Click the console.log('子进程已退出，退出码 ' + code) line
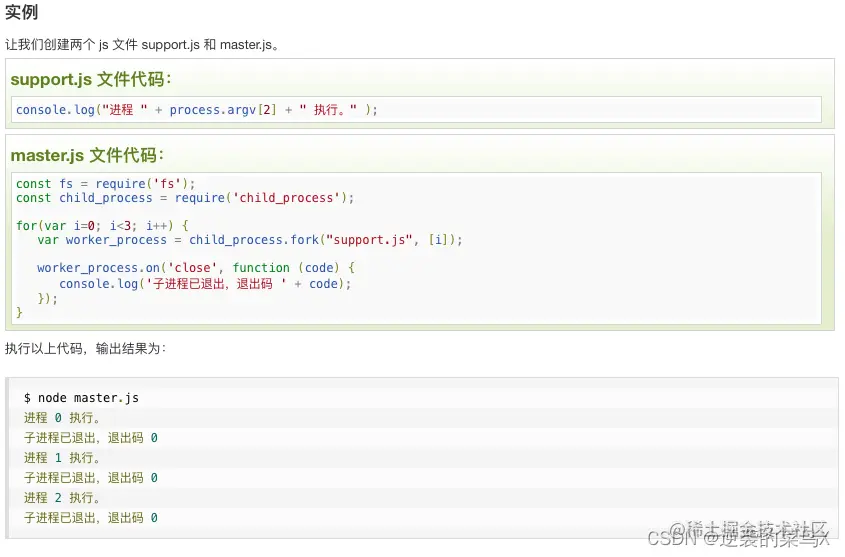 coord(205,284)
